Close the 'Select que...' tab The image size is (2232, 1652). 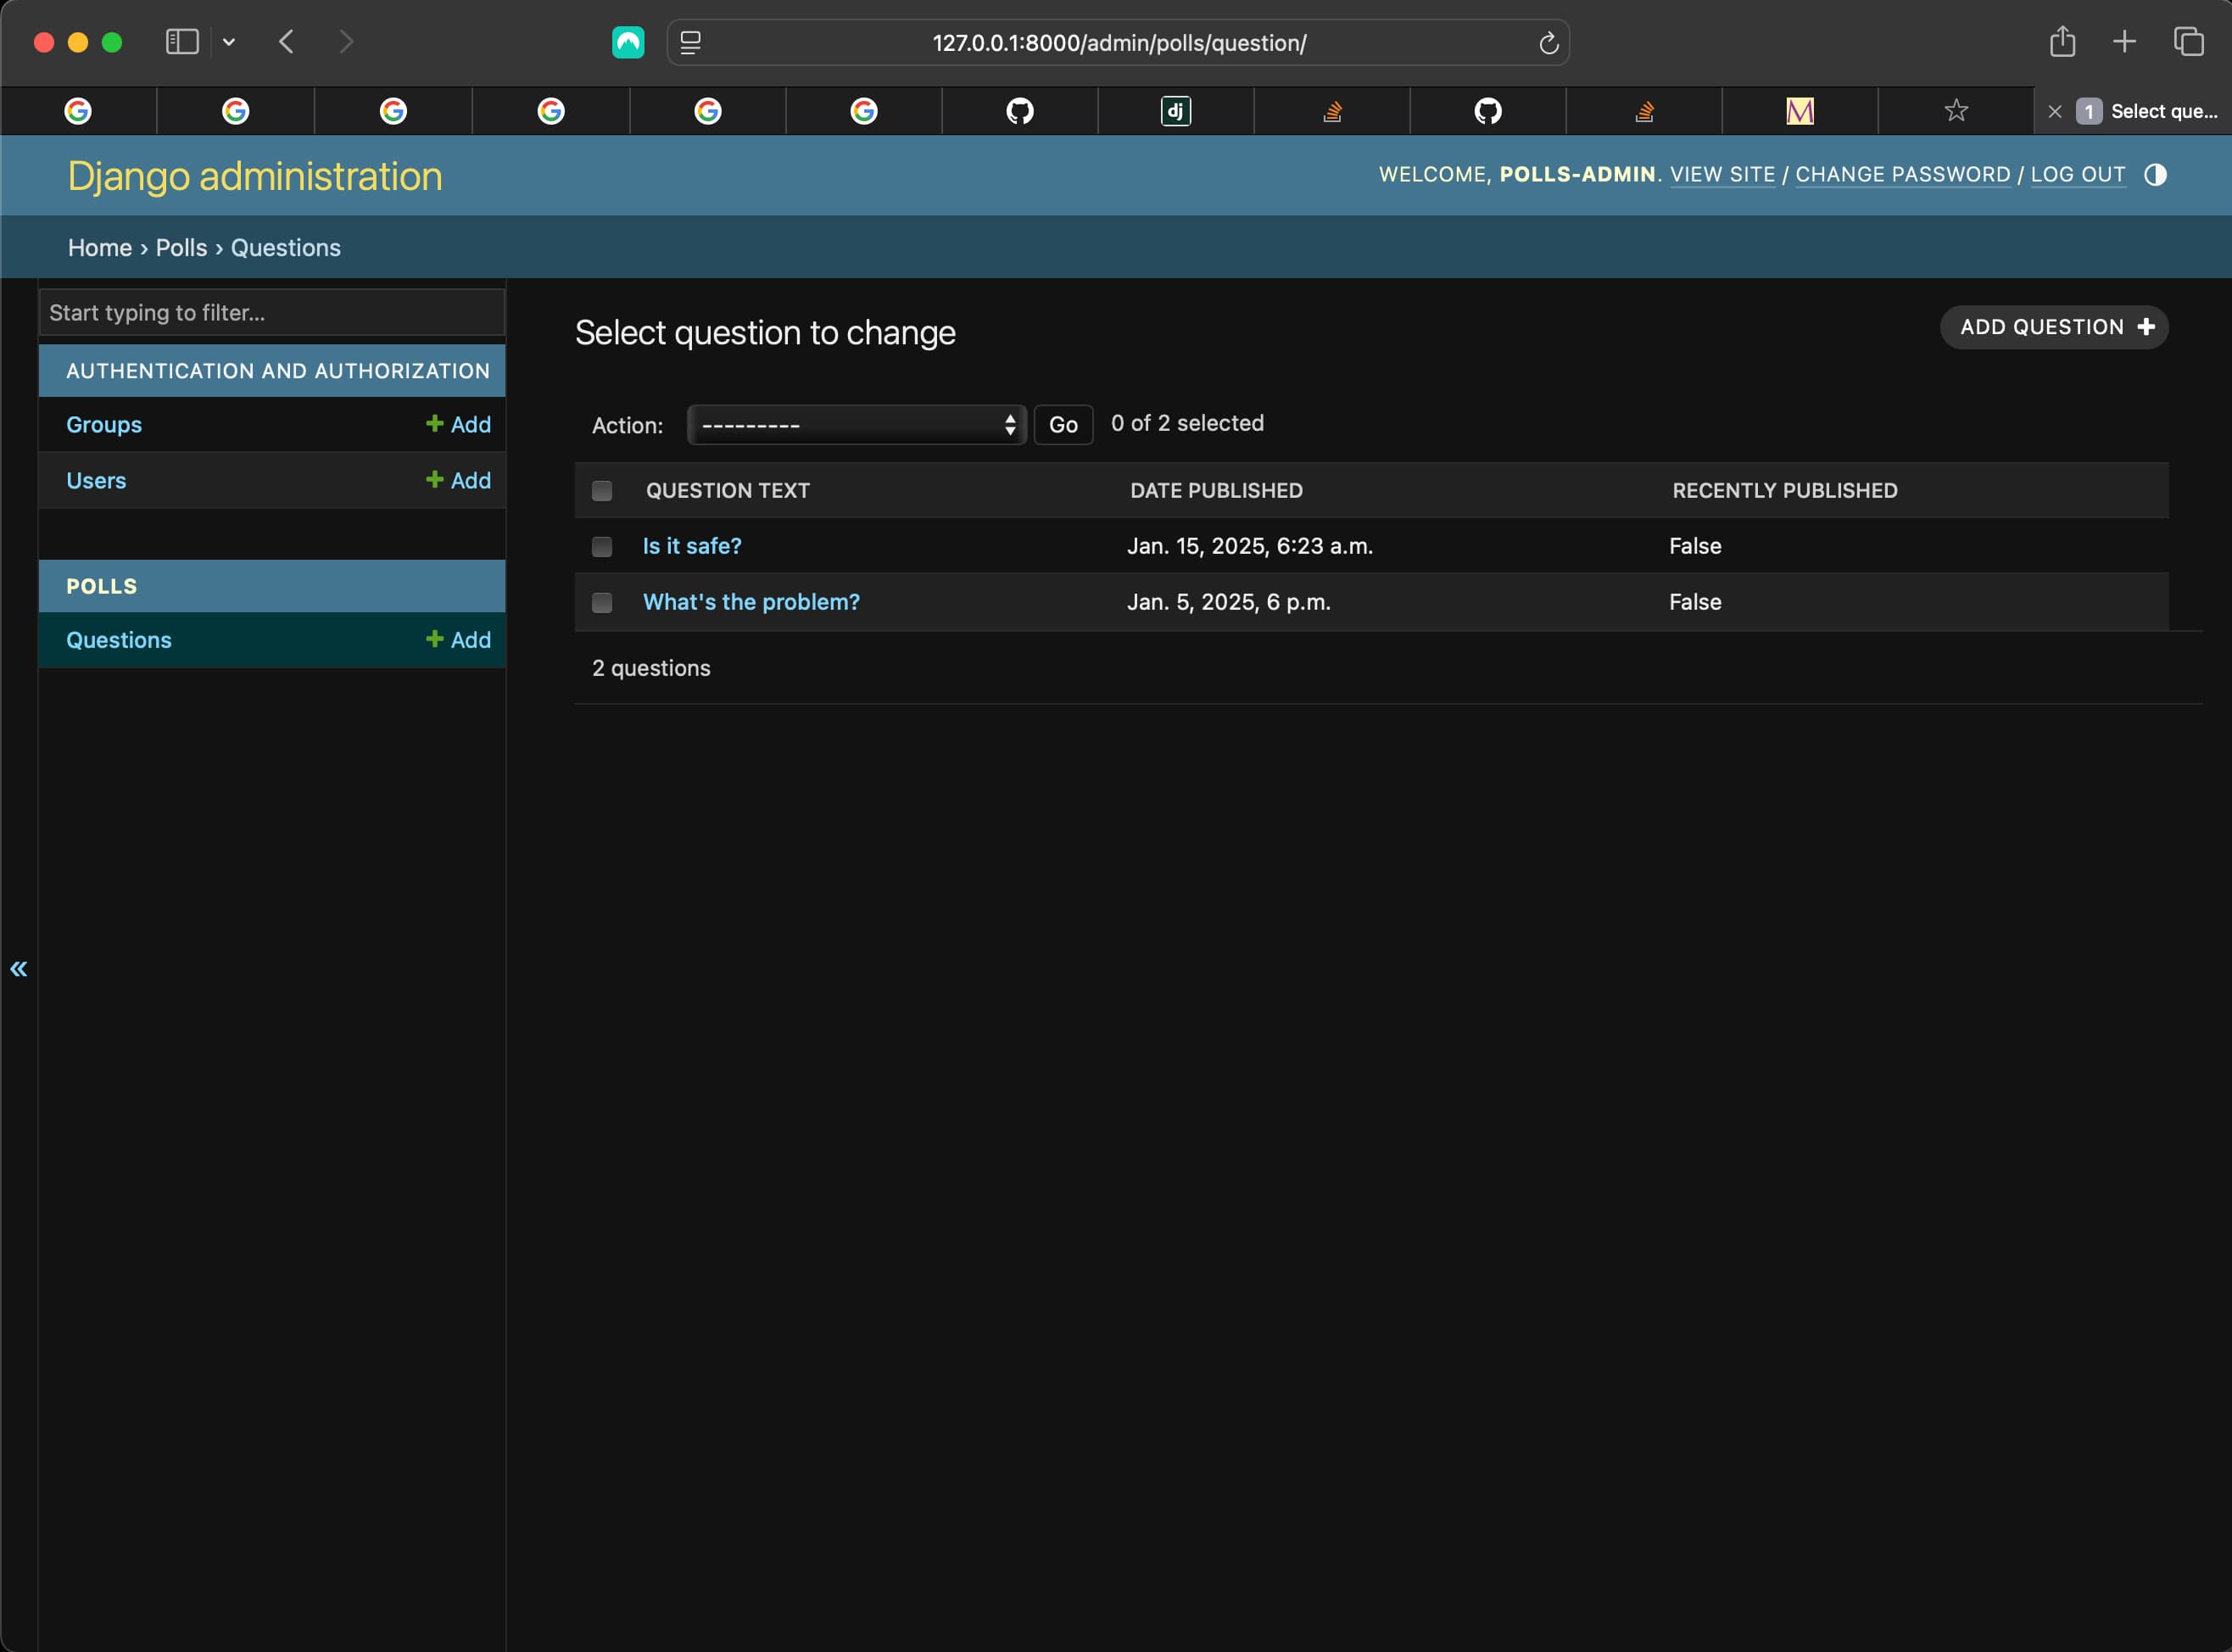click(2055, 112)
